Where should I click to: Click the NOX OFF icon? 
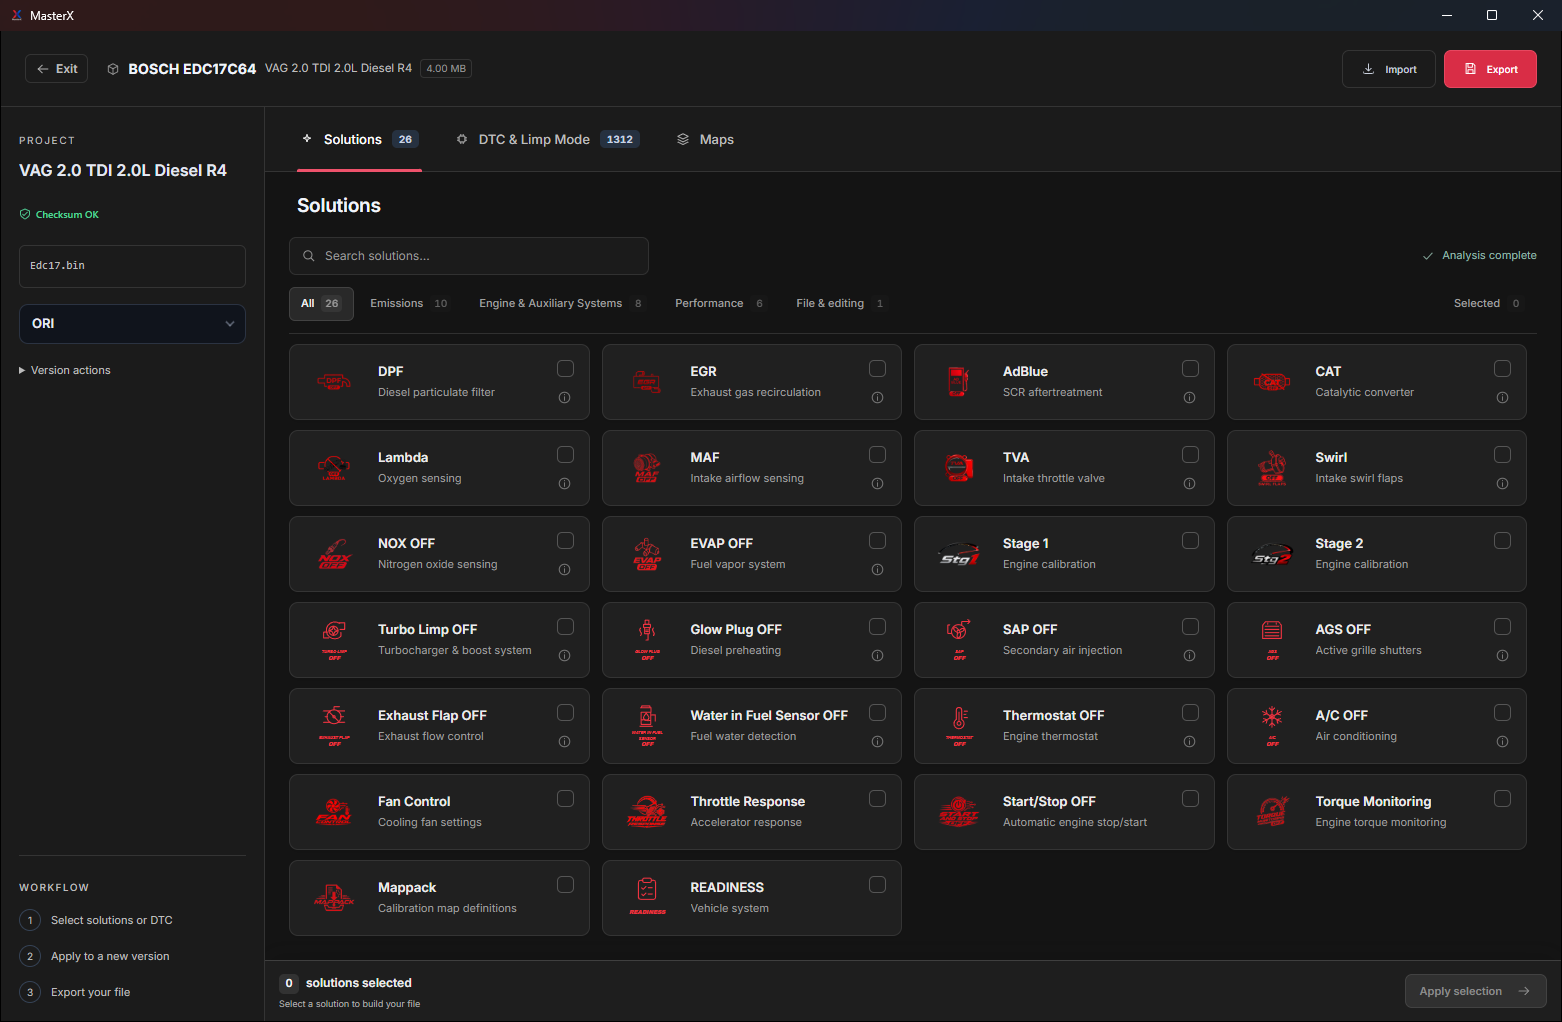[334, 554]
